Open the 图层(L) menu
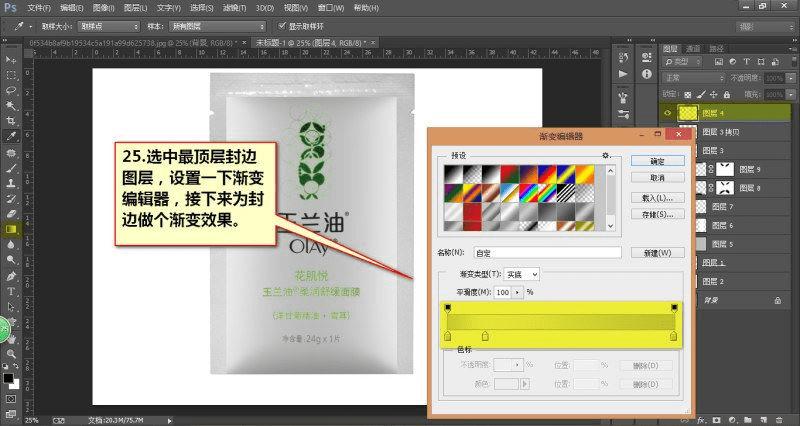Image resolution: width=800 pixels, height=426 pixels. (135, 8)
